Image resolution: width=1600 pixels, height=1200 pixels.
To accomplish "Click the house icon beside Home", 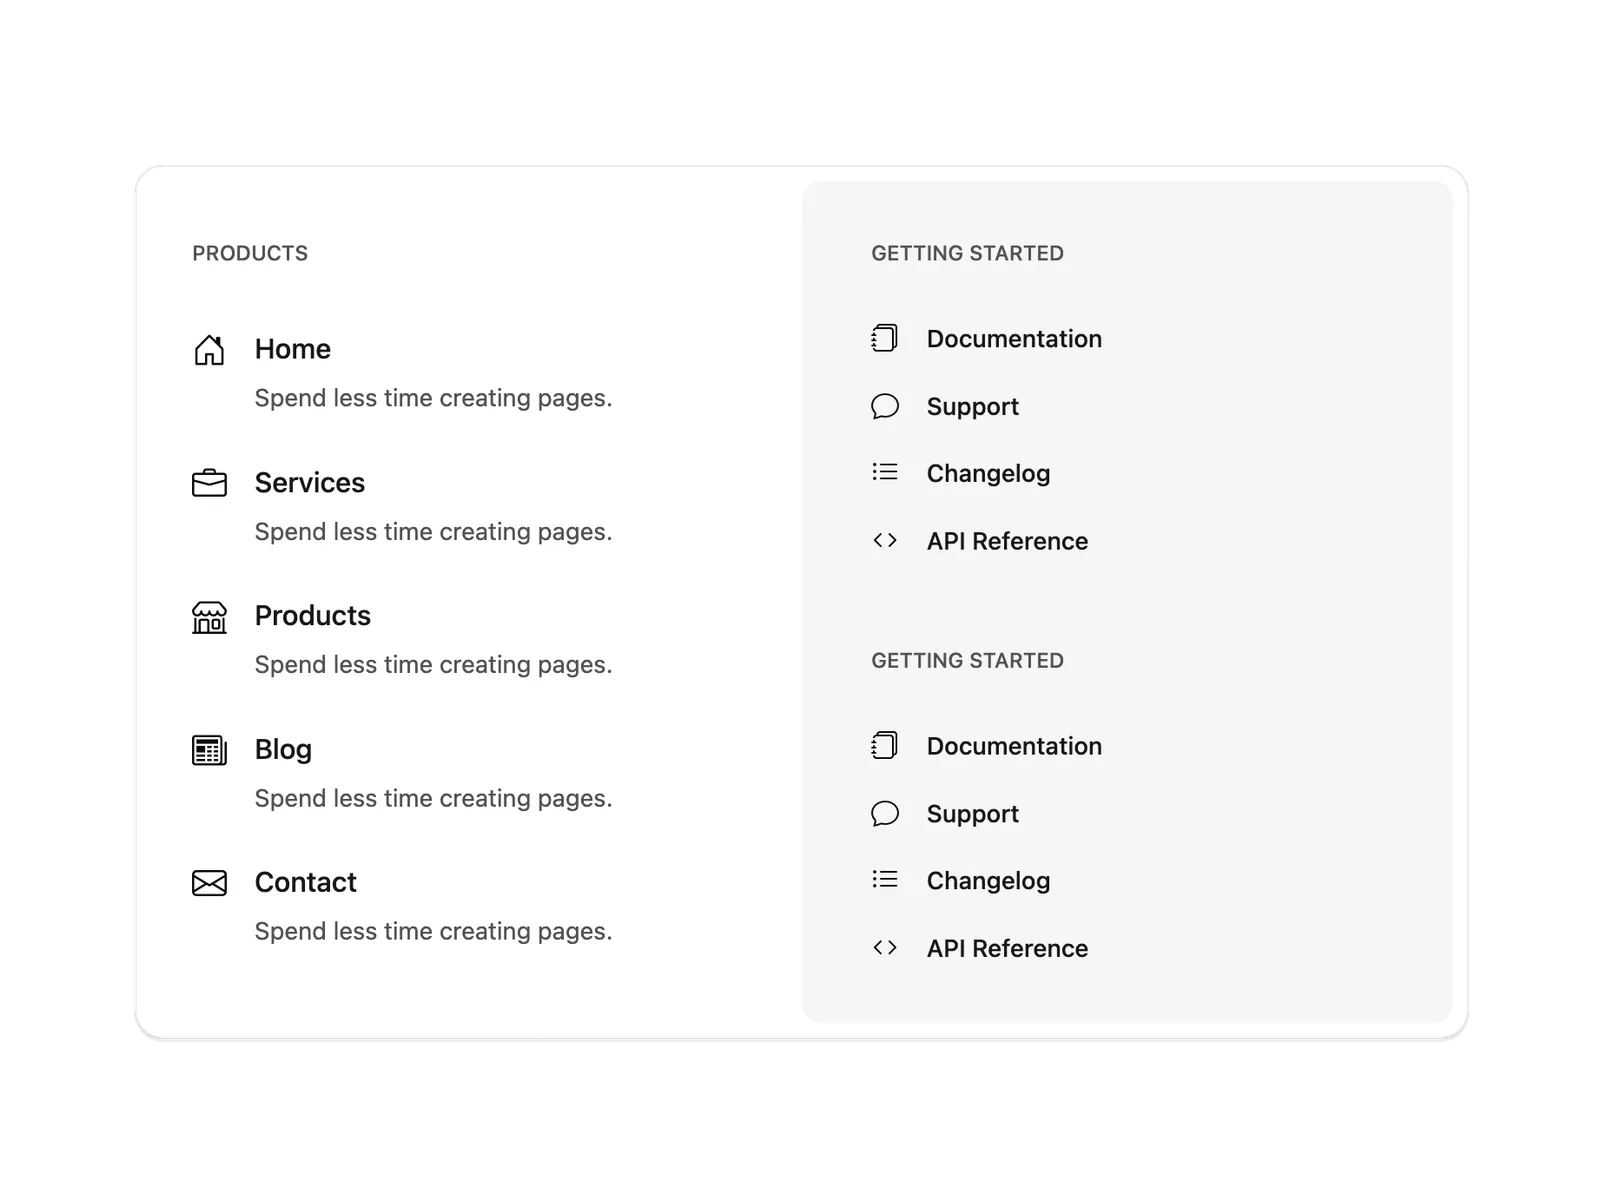I will click(x=209, y=350).
